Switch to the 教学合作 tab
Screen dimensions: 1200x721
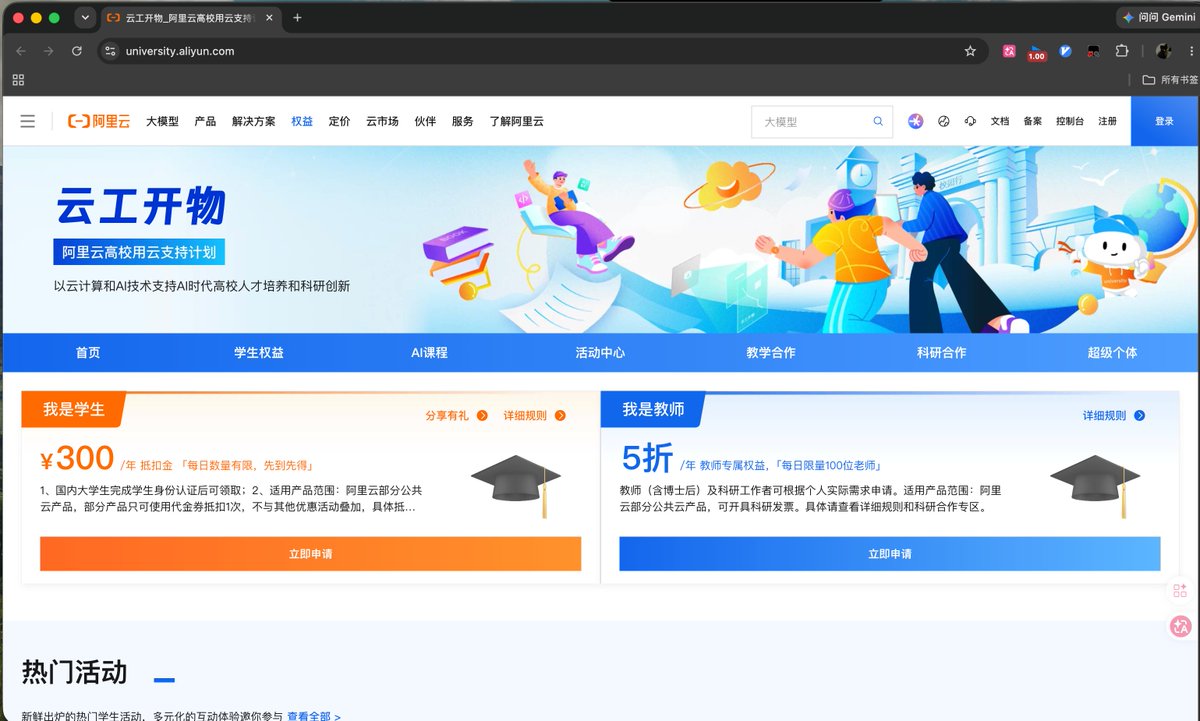(x=771, y=353)
